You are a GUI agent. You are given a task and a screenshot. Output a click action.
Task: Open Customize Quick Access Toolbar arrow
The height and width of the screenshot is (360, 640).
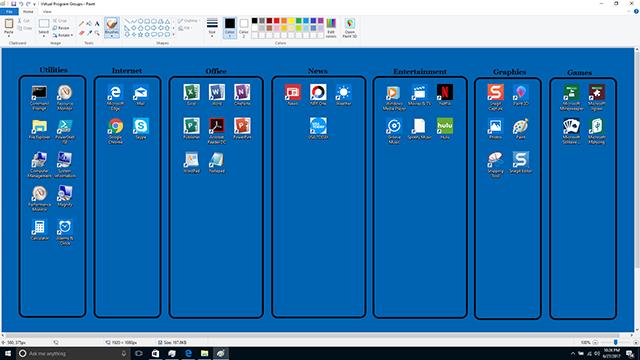pos(34,4)
